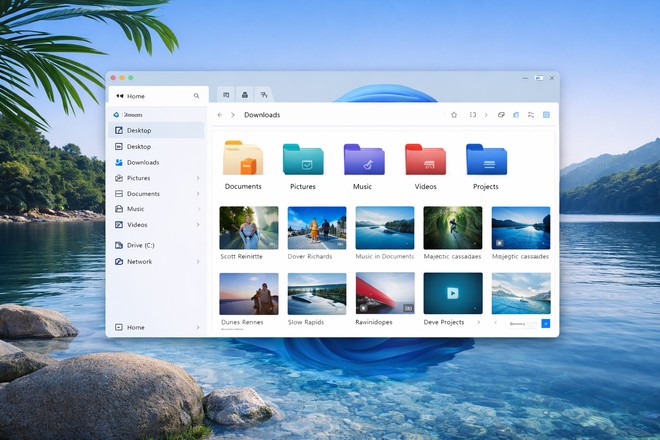Image resolution: width=660 pixels, height=440 pixels.
Task: Open the teal Pictures folder icon
Action: (x=303, y=161)
